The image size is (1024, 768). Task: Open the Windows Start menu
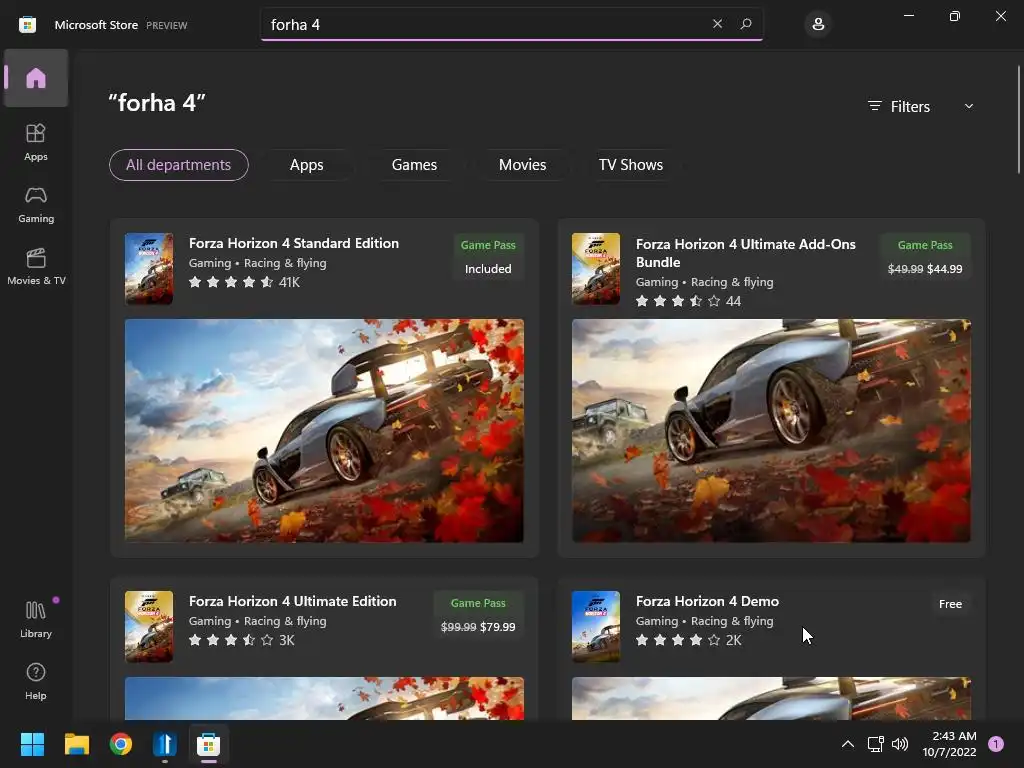(32, 744)
